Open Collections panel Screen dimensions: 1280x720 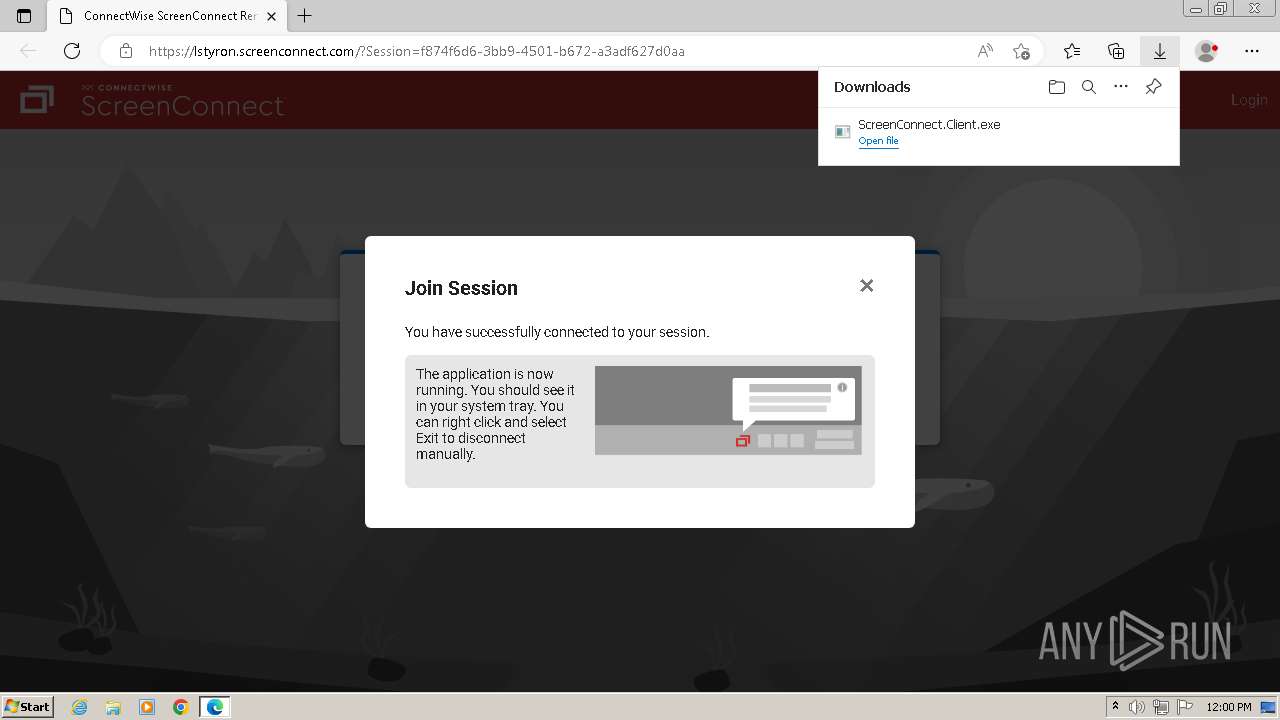[x=1116, y=51]
